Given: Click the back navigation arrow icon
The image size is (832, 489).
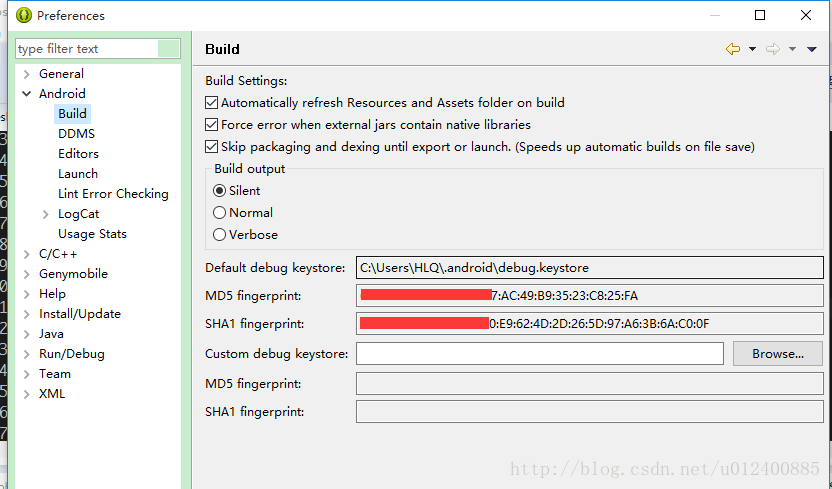Looking at the screenshot, I should pyautogui.click(x=733, y=49).
